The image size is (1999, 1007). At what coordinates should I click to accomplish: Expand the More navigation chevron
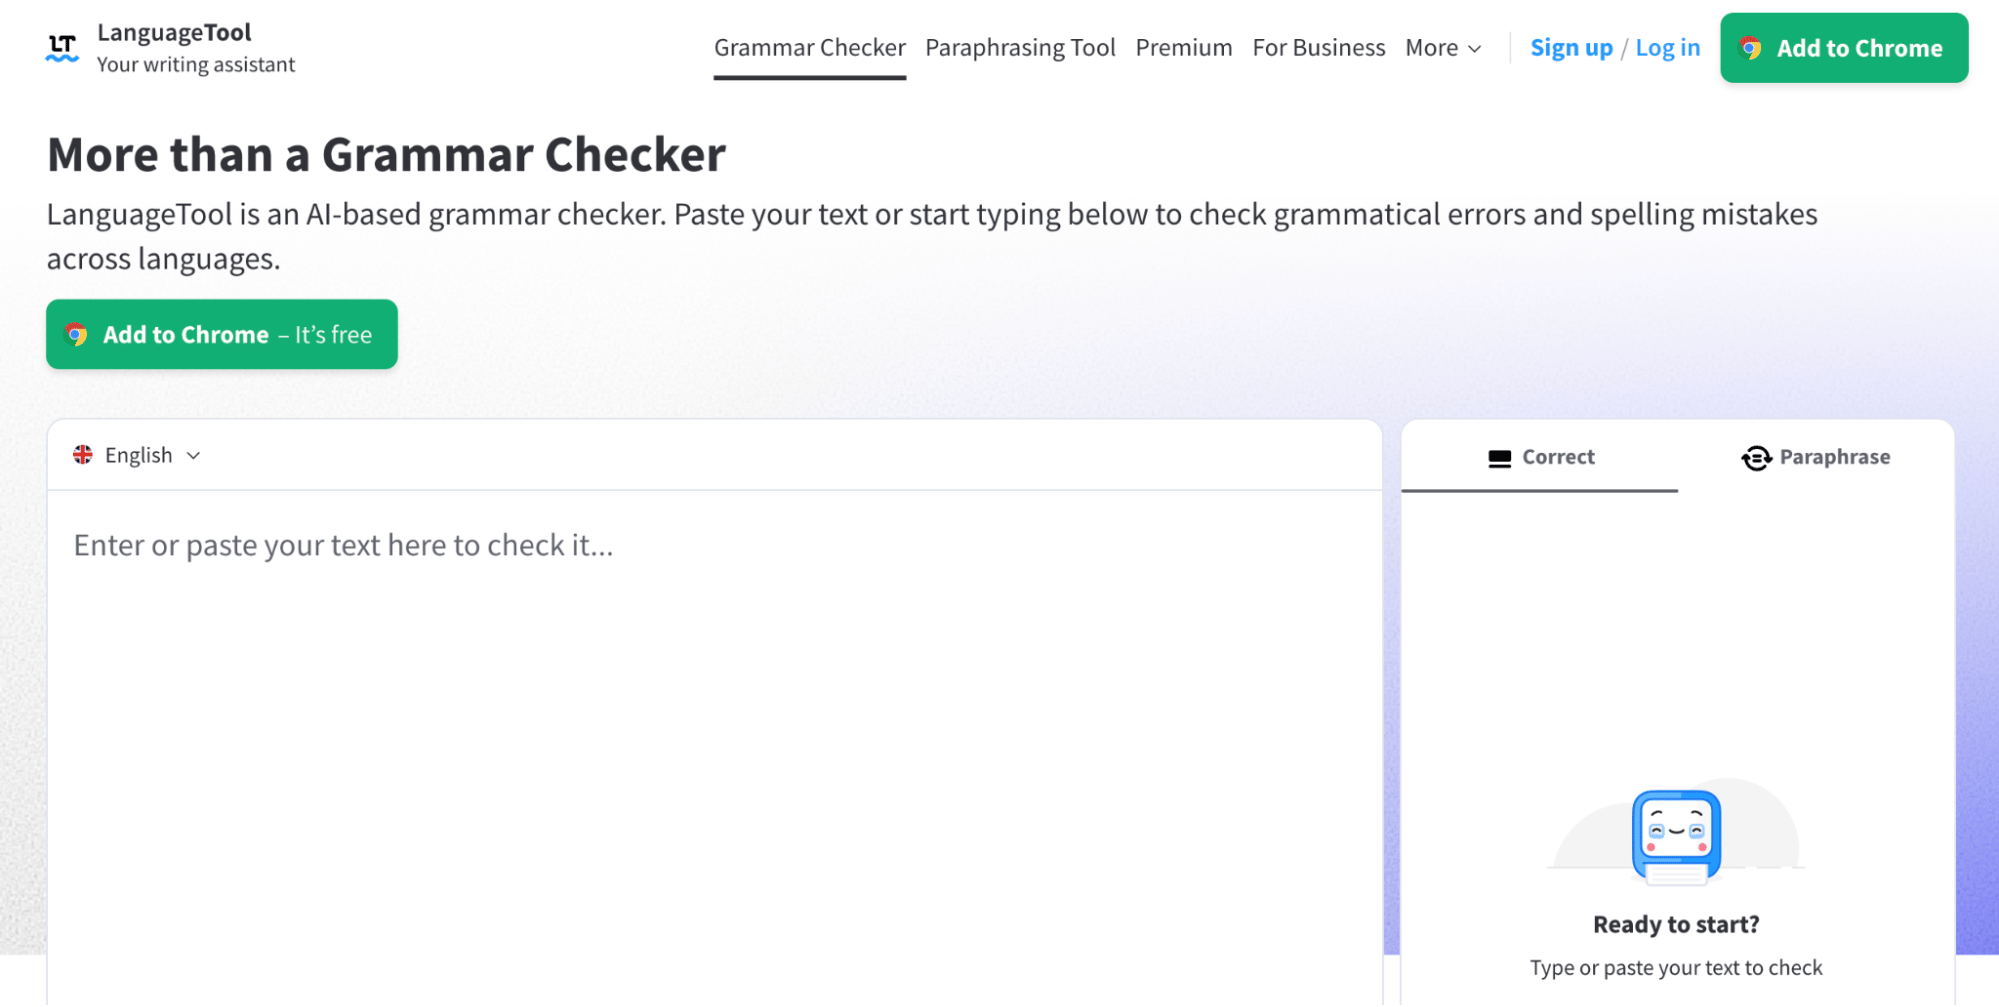[x=1474, y=49]
